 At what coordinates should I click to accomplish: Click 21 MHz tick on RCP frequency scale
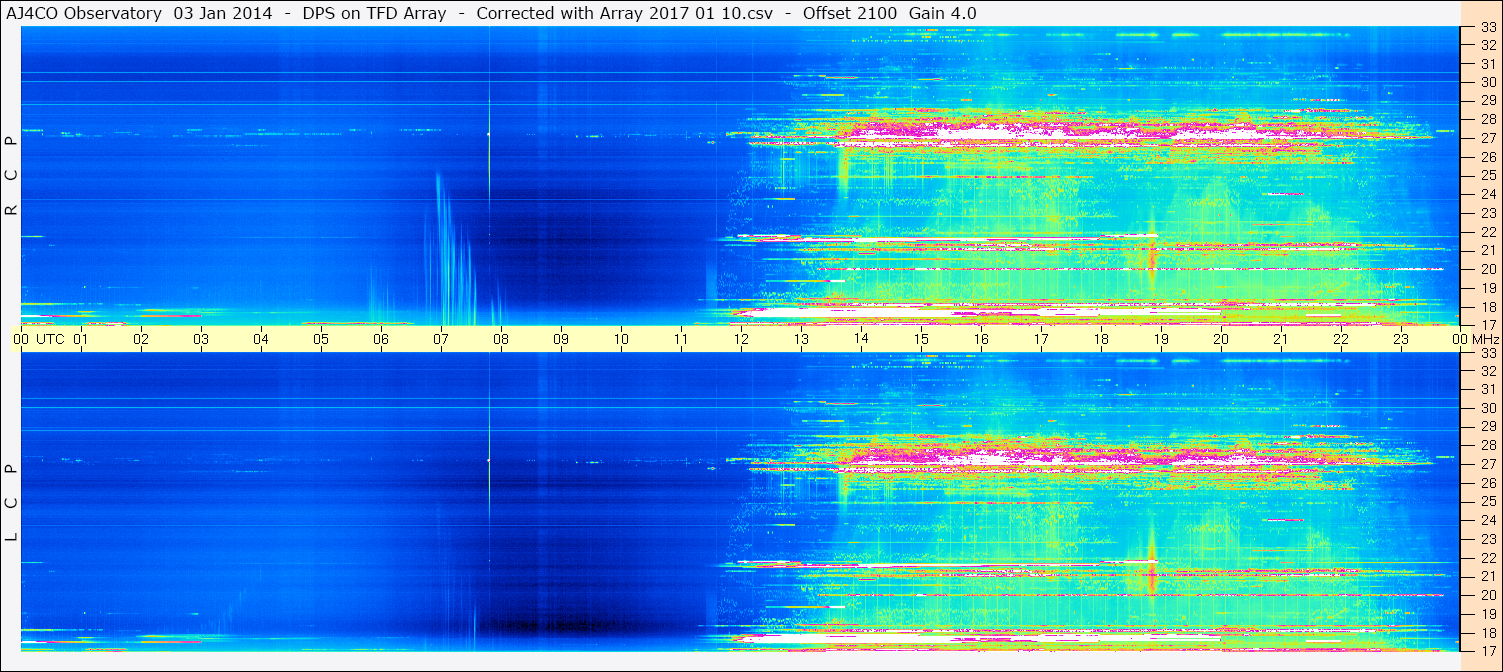(1488, 250)
